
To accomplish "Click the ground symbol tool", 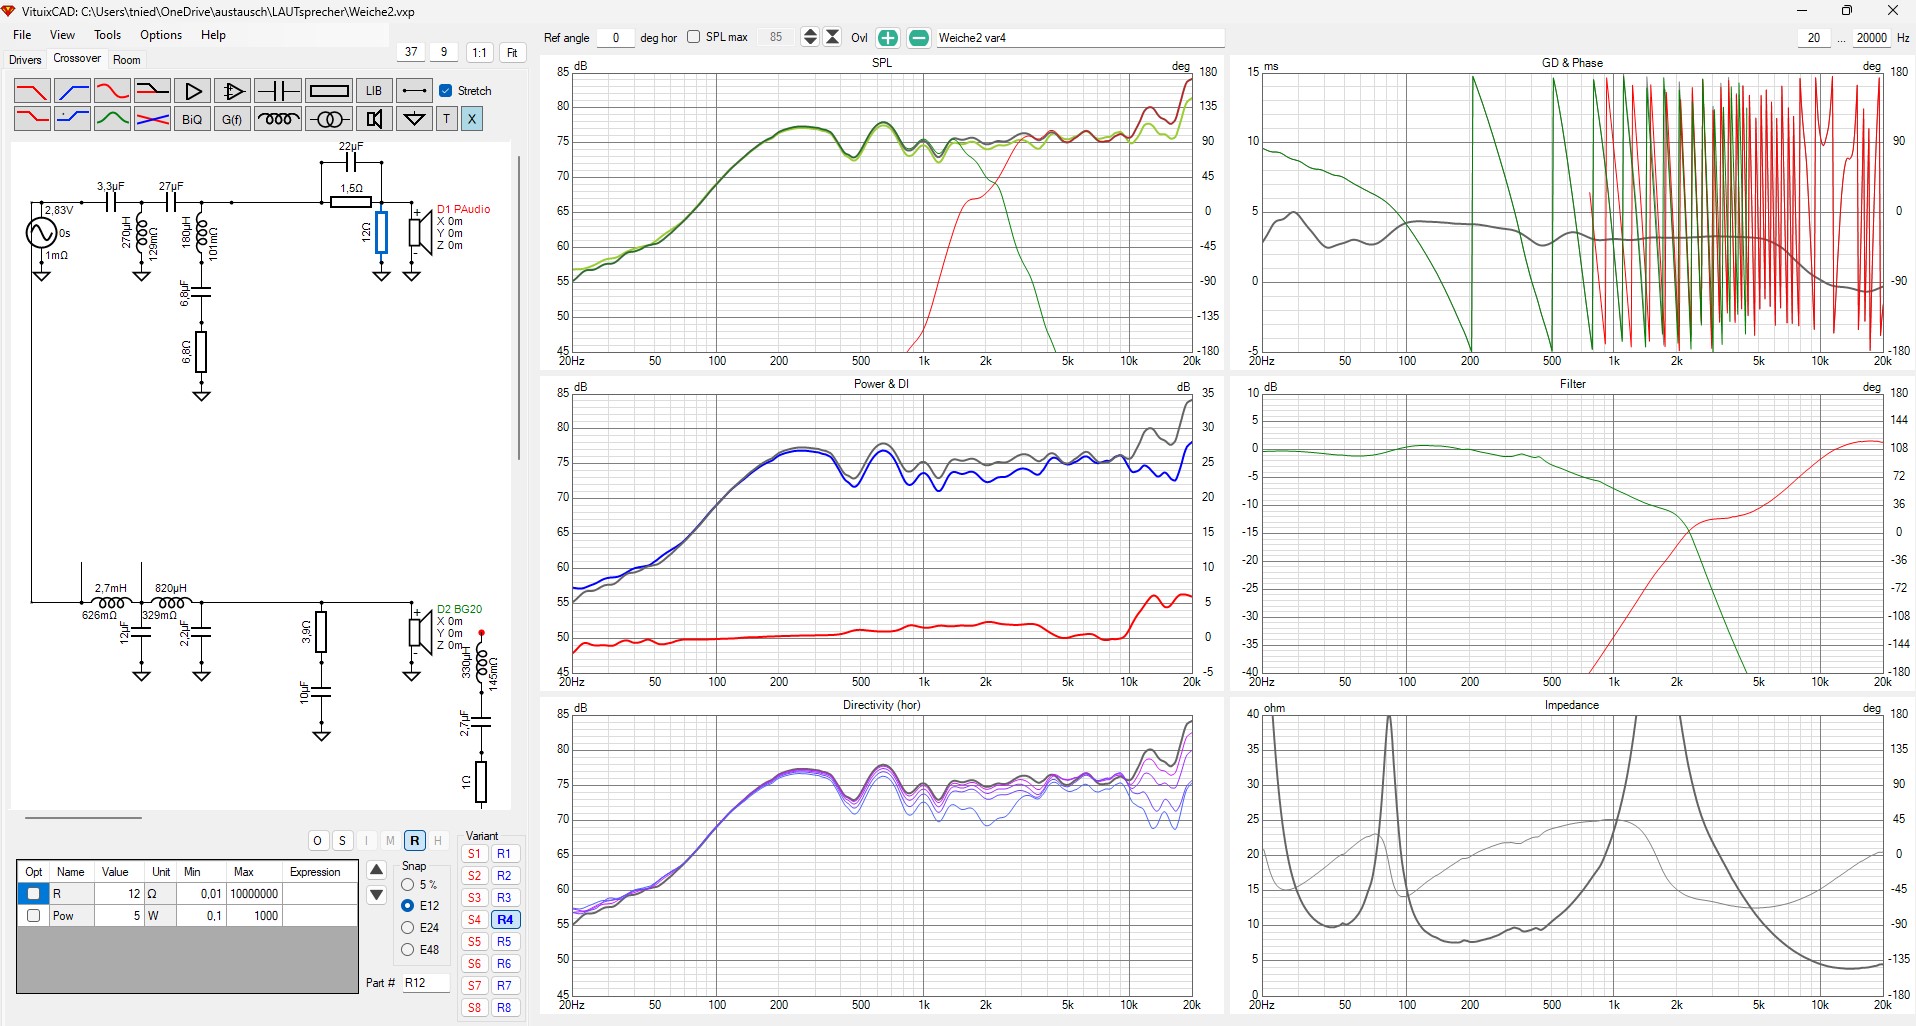I will pos(413,119).
